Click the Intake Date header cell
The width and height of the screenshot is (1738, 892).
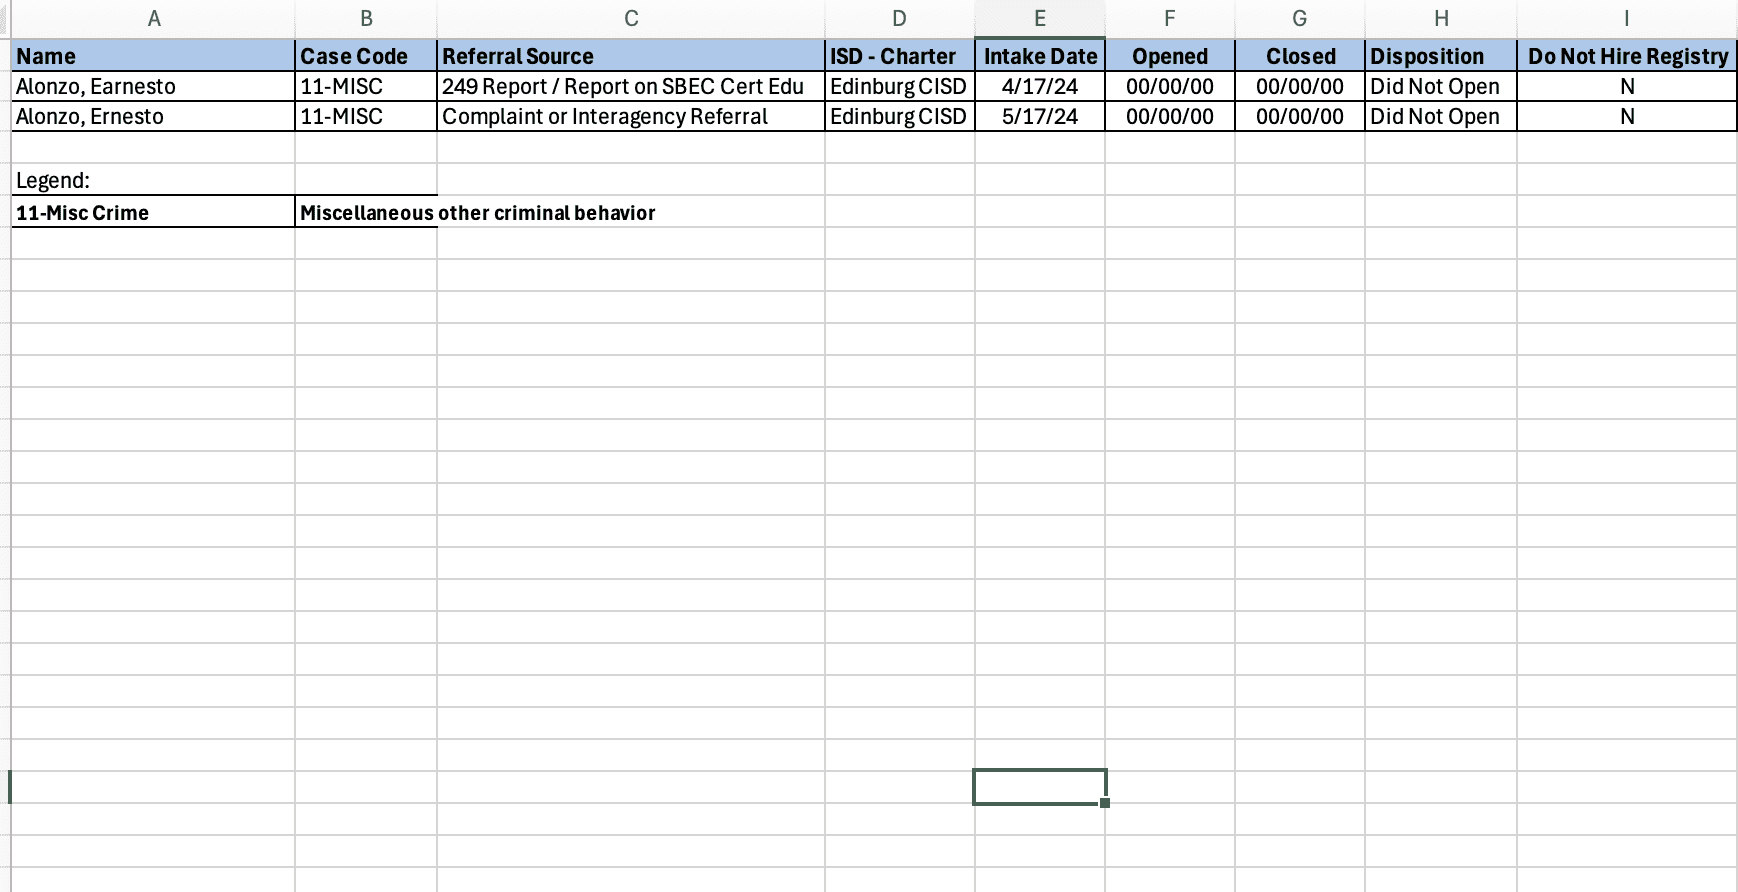pos(1039,56)
